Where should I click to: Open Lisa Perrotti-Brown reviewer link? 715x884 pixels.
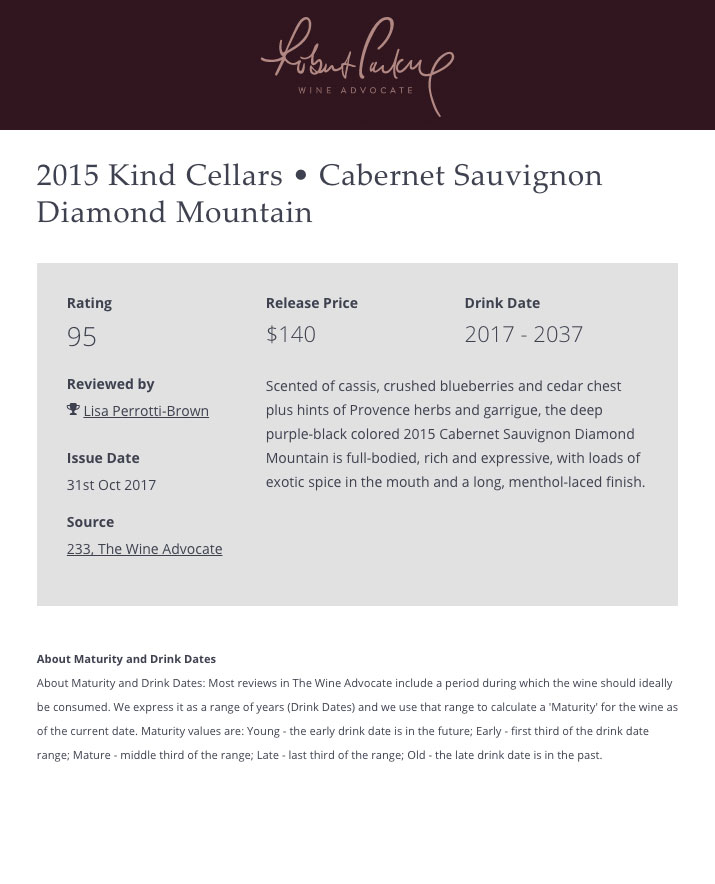(146, 411)
